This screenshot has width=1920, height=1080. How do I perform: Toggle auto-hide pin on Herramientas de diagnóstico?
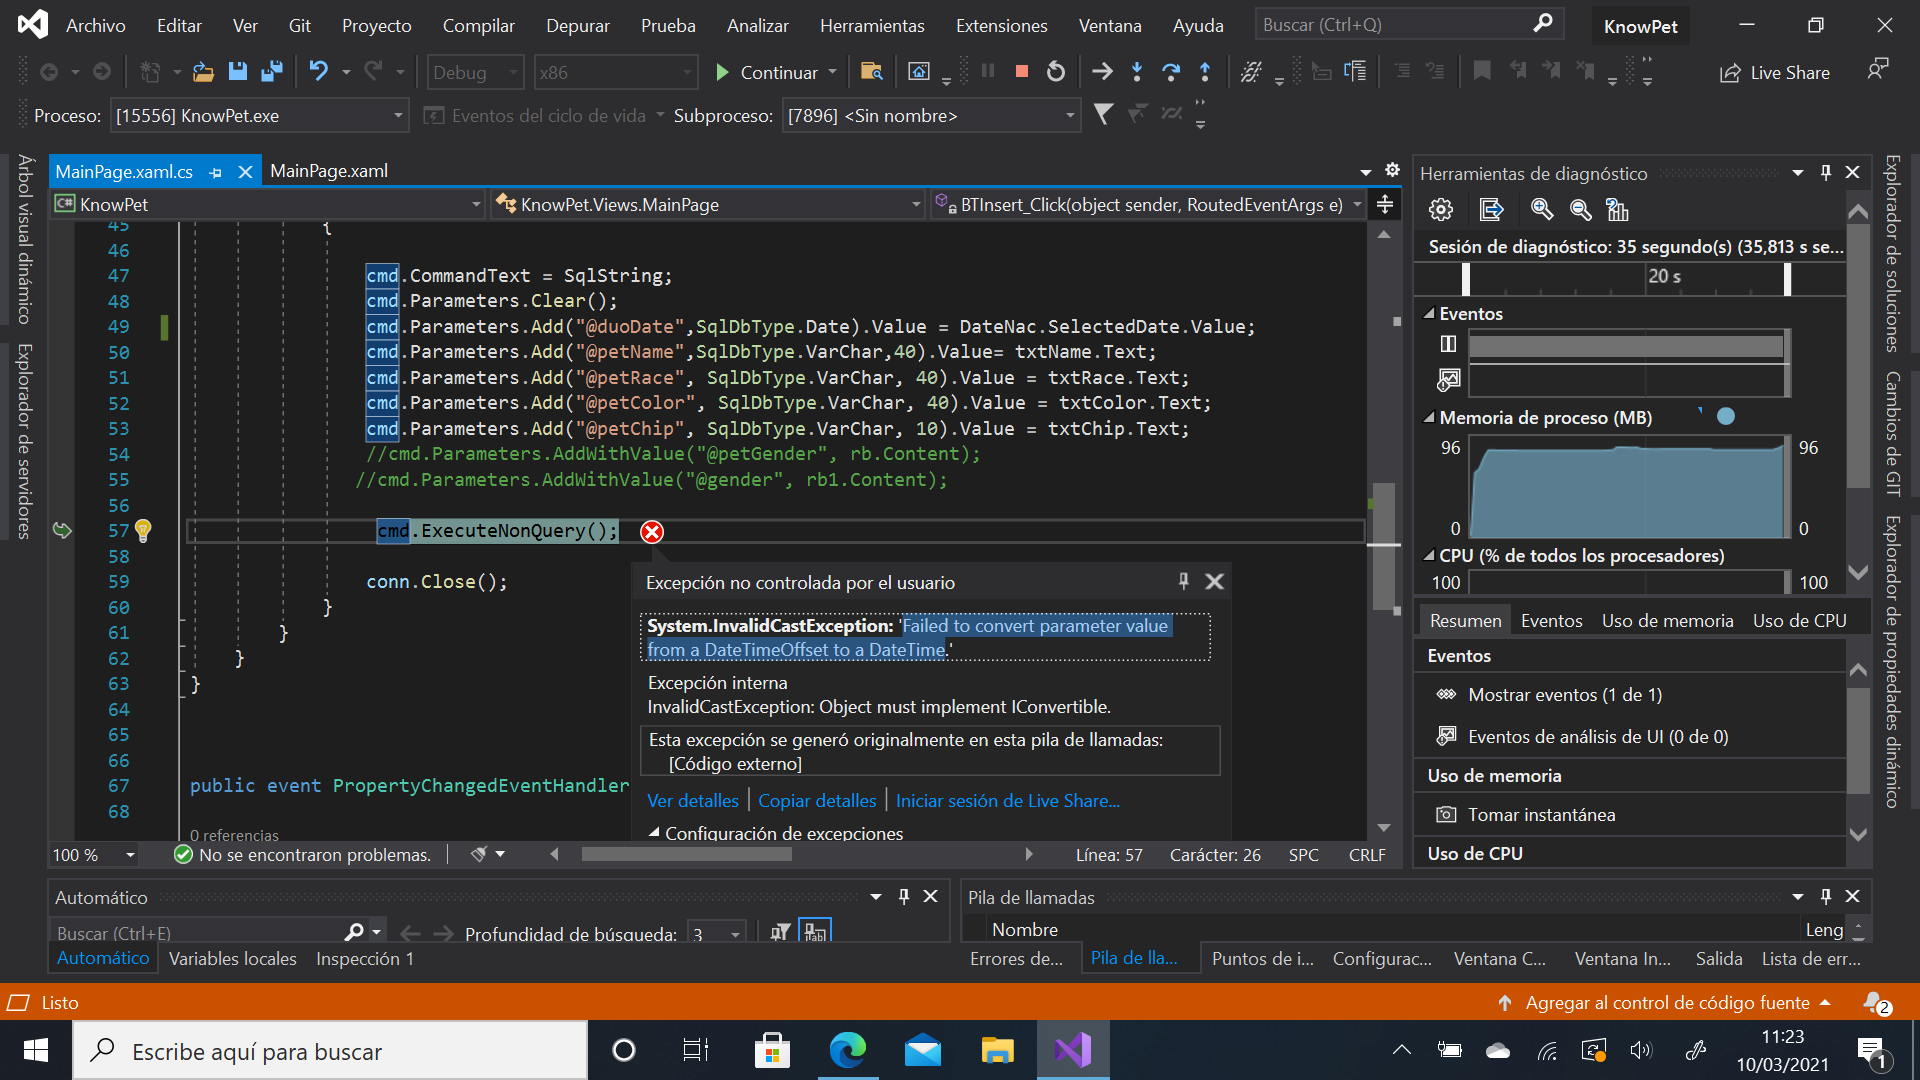click(1826, 172)
